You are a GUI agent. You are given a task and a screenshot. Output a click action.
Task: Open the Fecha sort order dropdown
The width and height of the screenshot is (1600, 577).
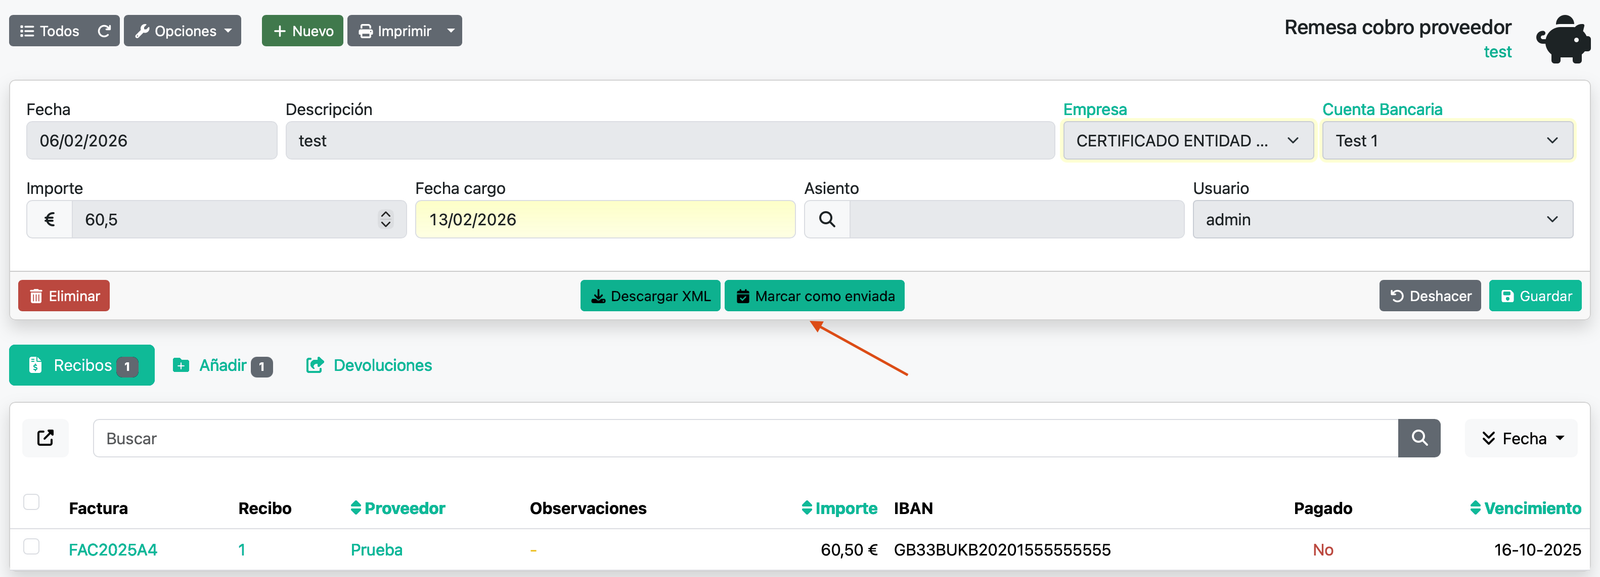pos(1521,438)
